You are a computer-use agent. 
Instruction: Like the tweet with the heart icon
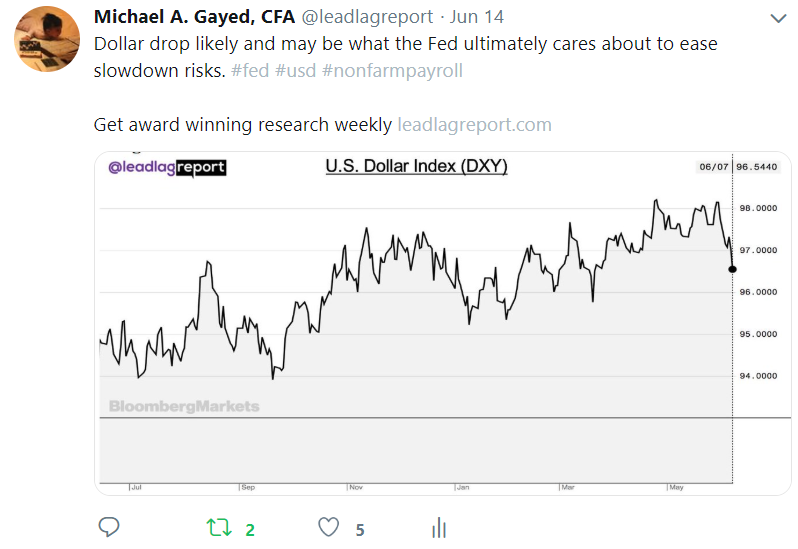coord(327,527)
